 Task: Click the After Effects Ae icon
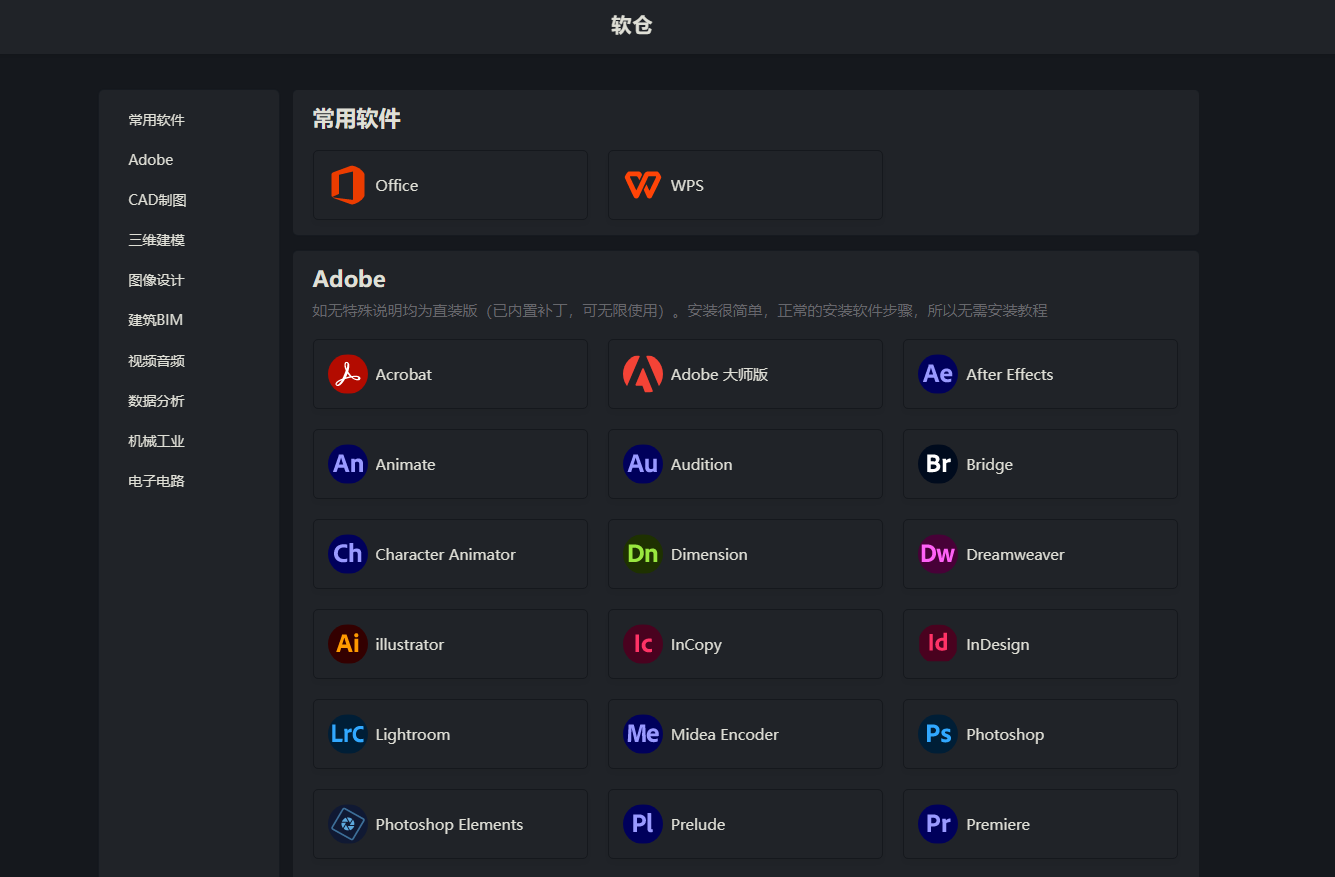tap(938, 374)
